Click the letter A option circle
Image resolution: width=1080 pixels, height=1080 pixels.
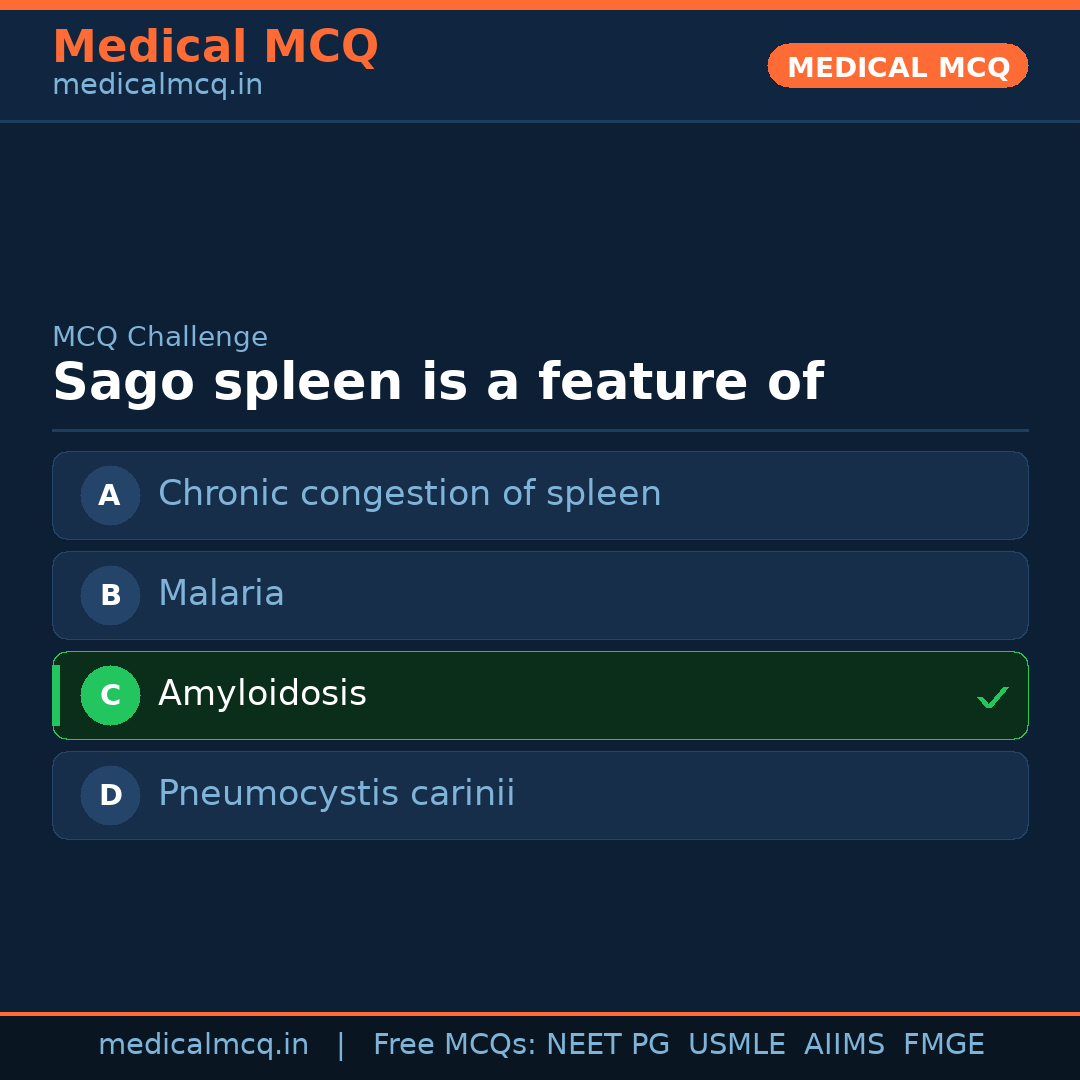[110, 495]
